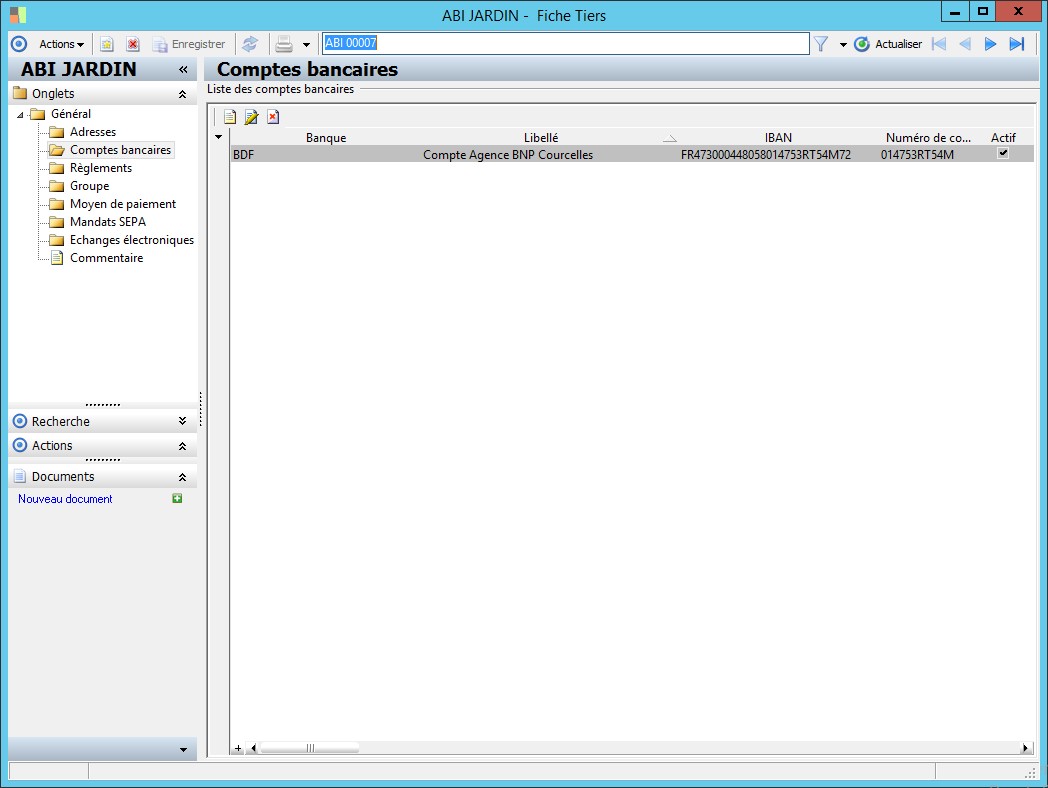Add a new bank account icon
This screenshot has height=788, width=1048.
pos(230,117)
